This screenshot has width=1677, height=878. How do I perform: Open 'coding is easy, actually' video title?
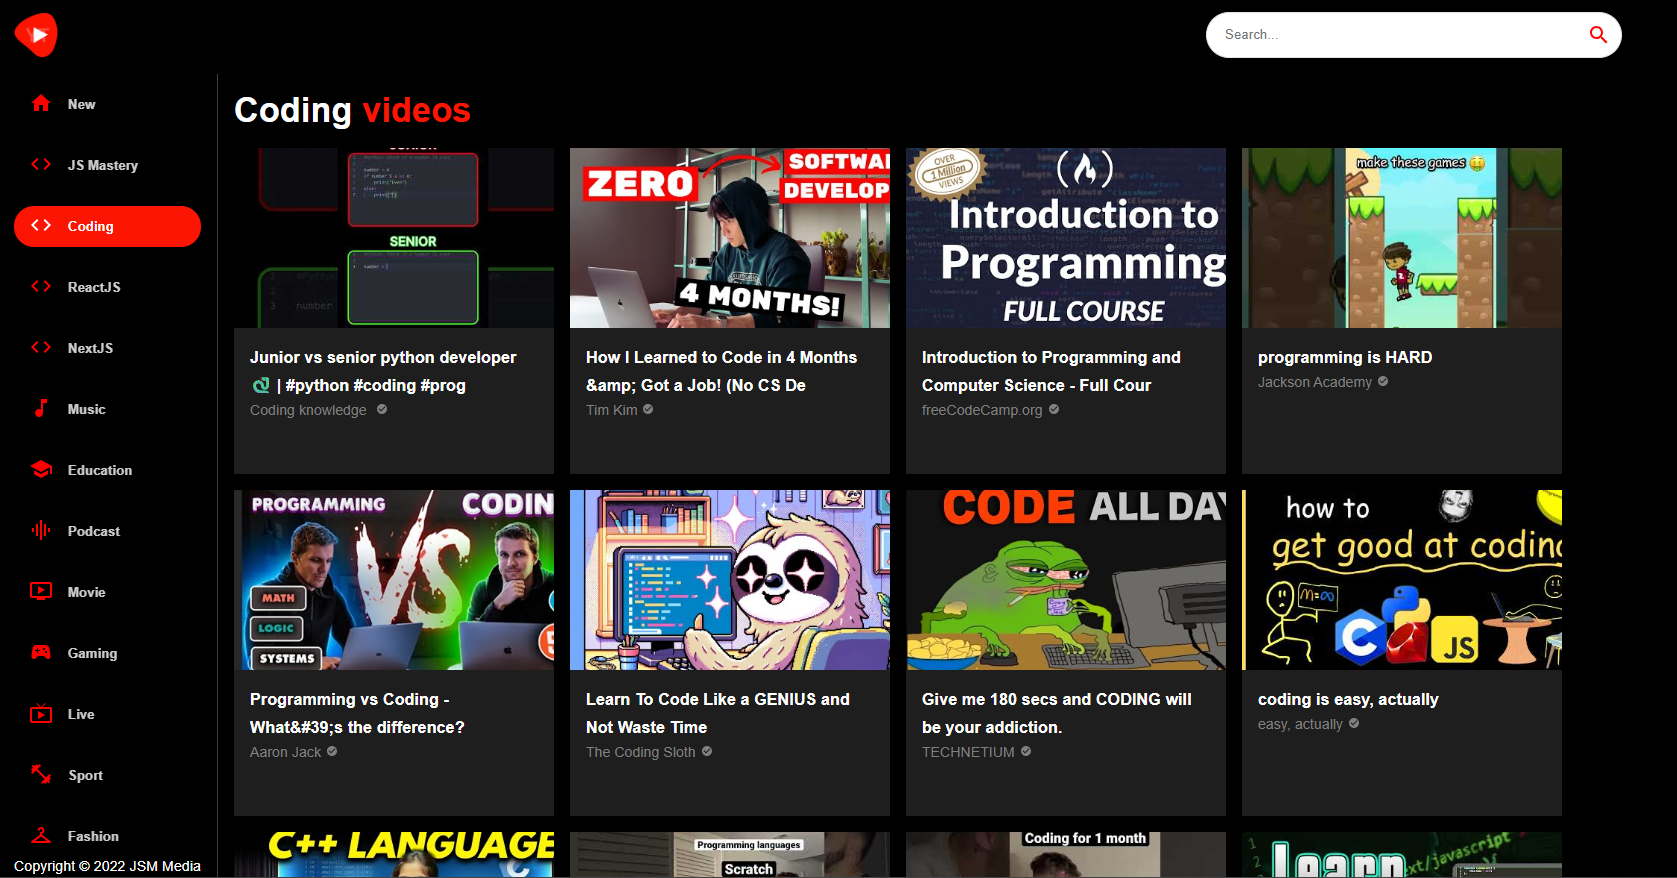[1347, 699]
